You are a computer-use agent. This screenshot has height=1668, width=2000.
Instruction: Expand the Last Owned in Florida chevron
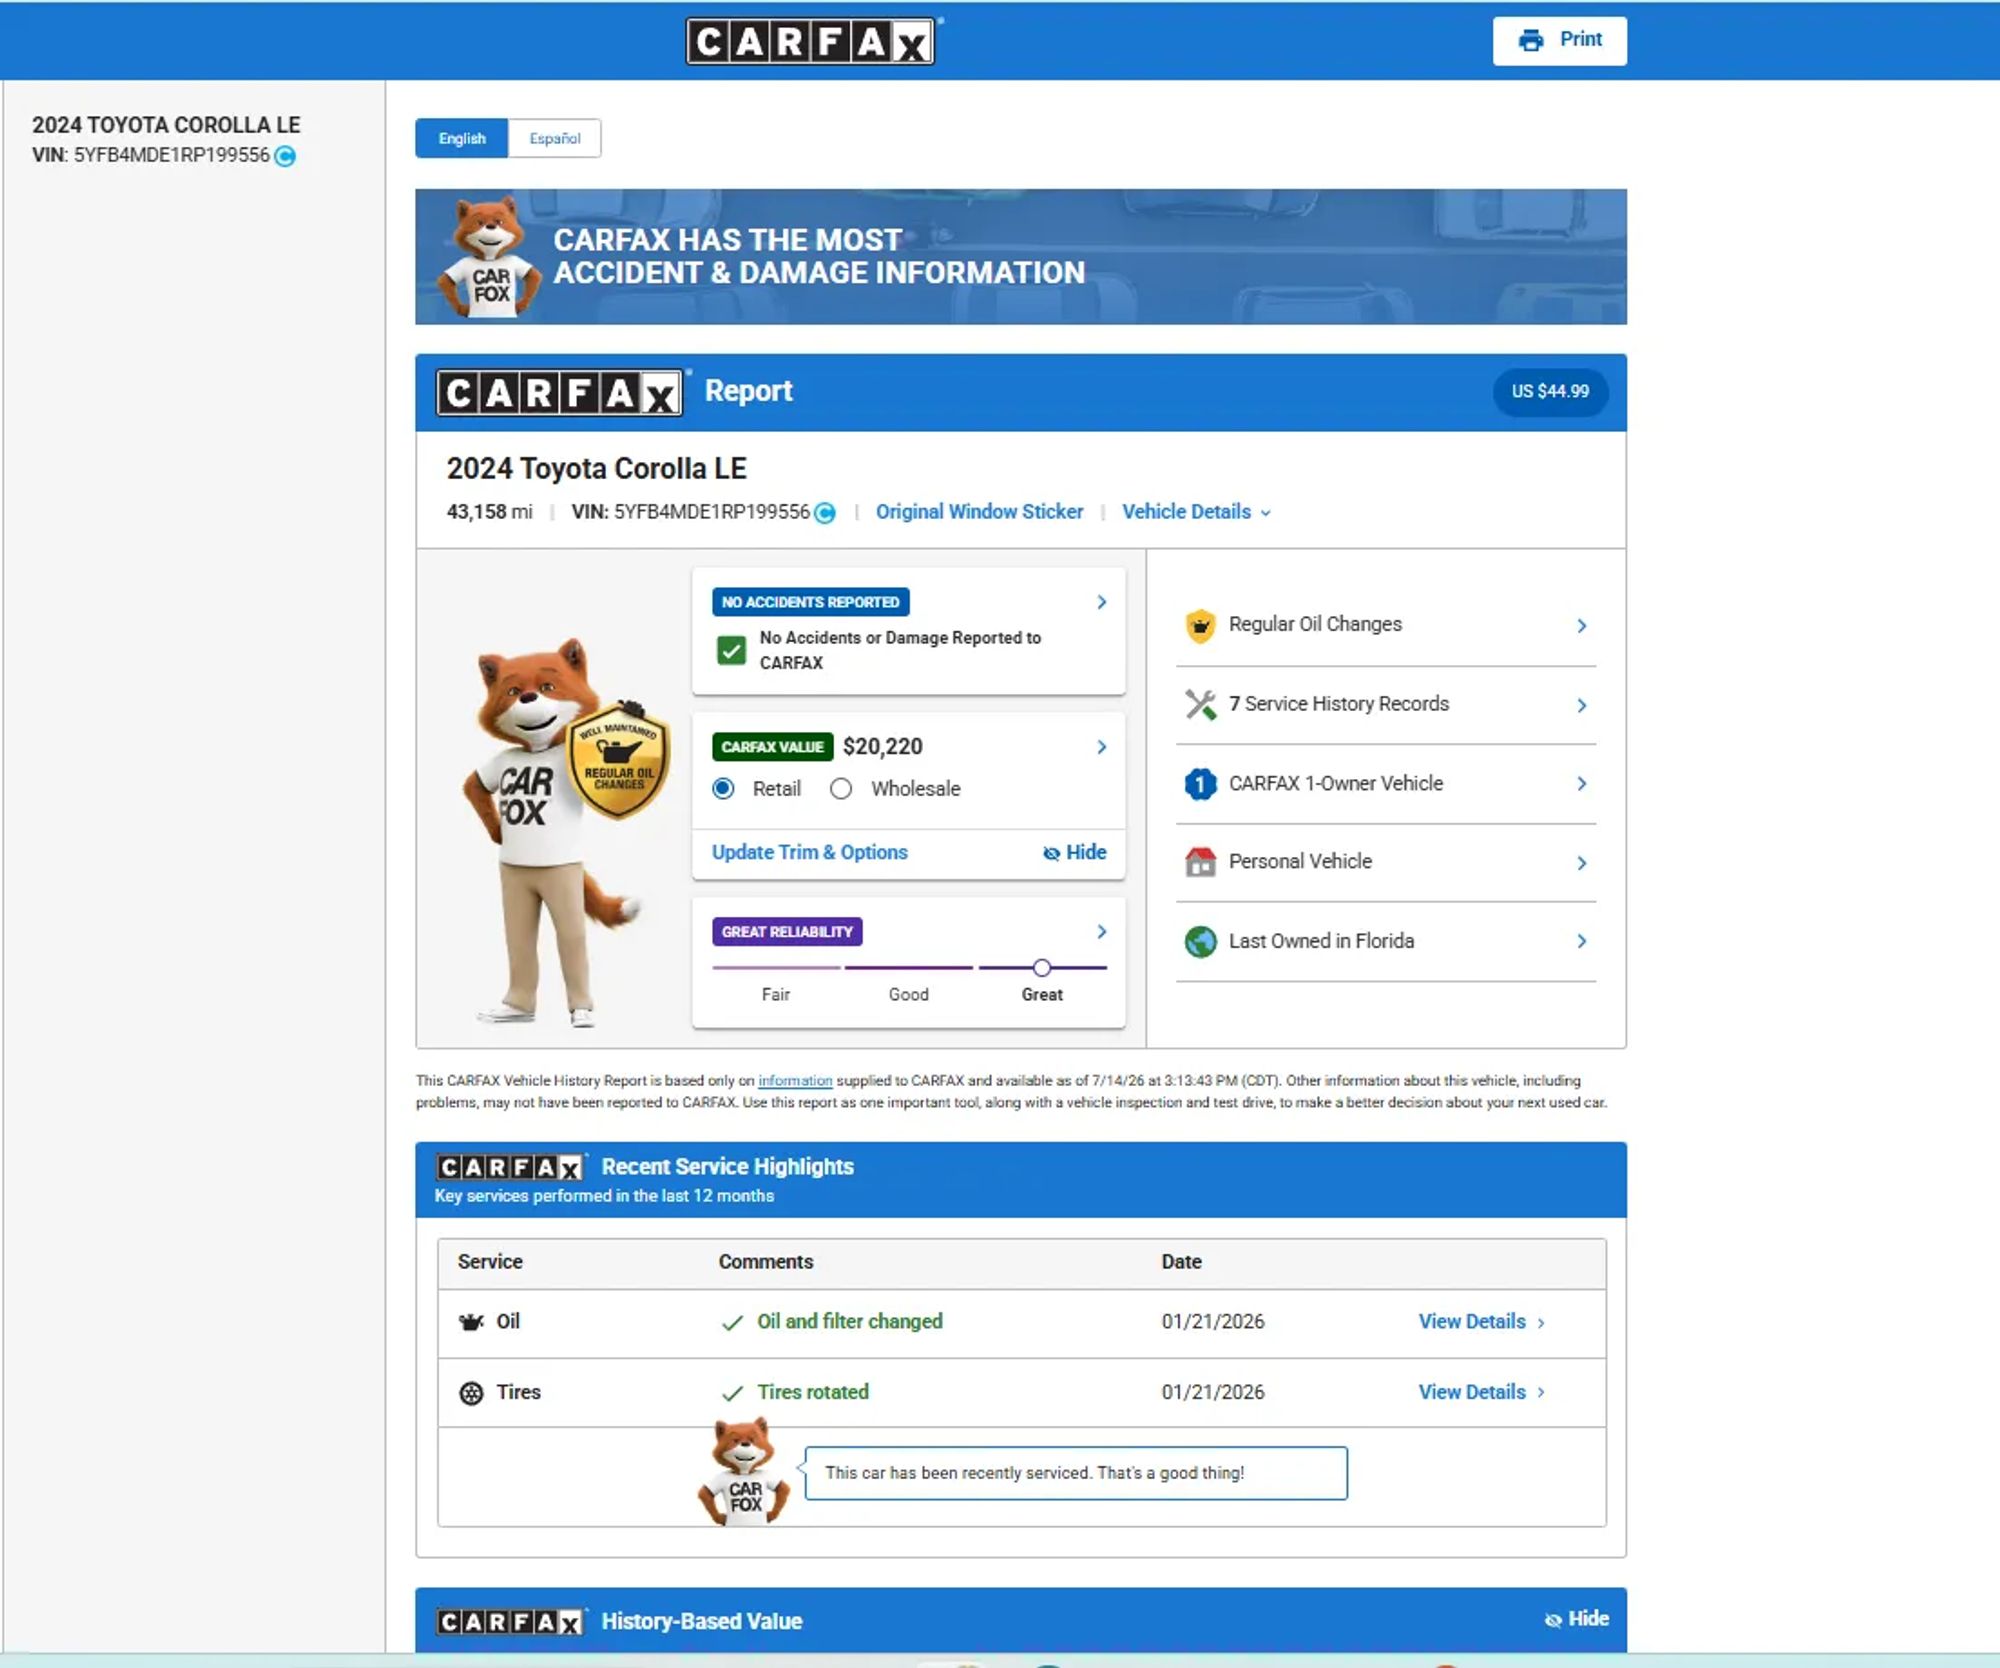coord(1582,941)
